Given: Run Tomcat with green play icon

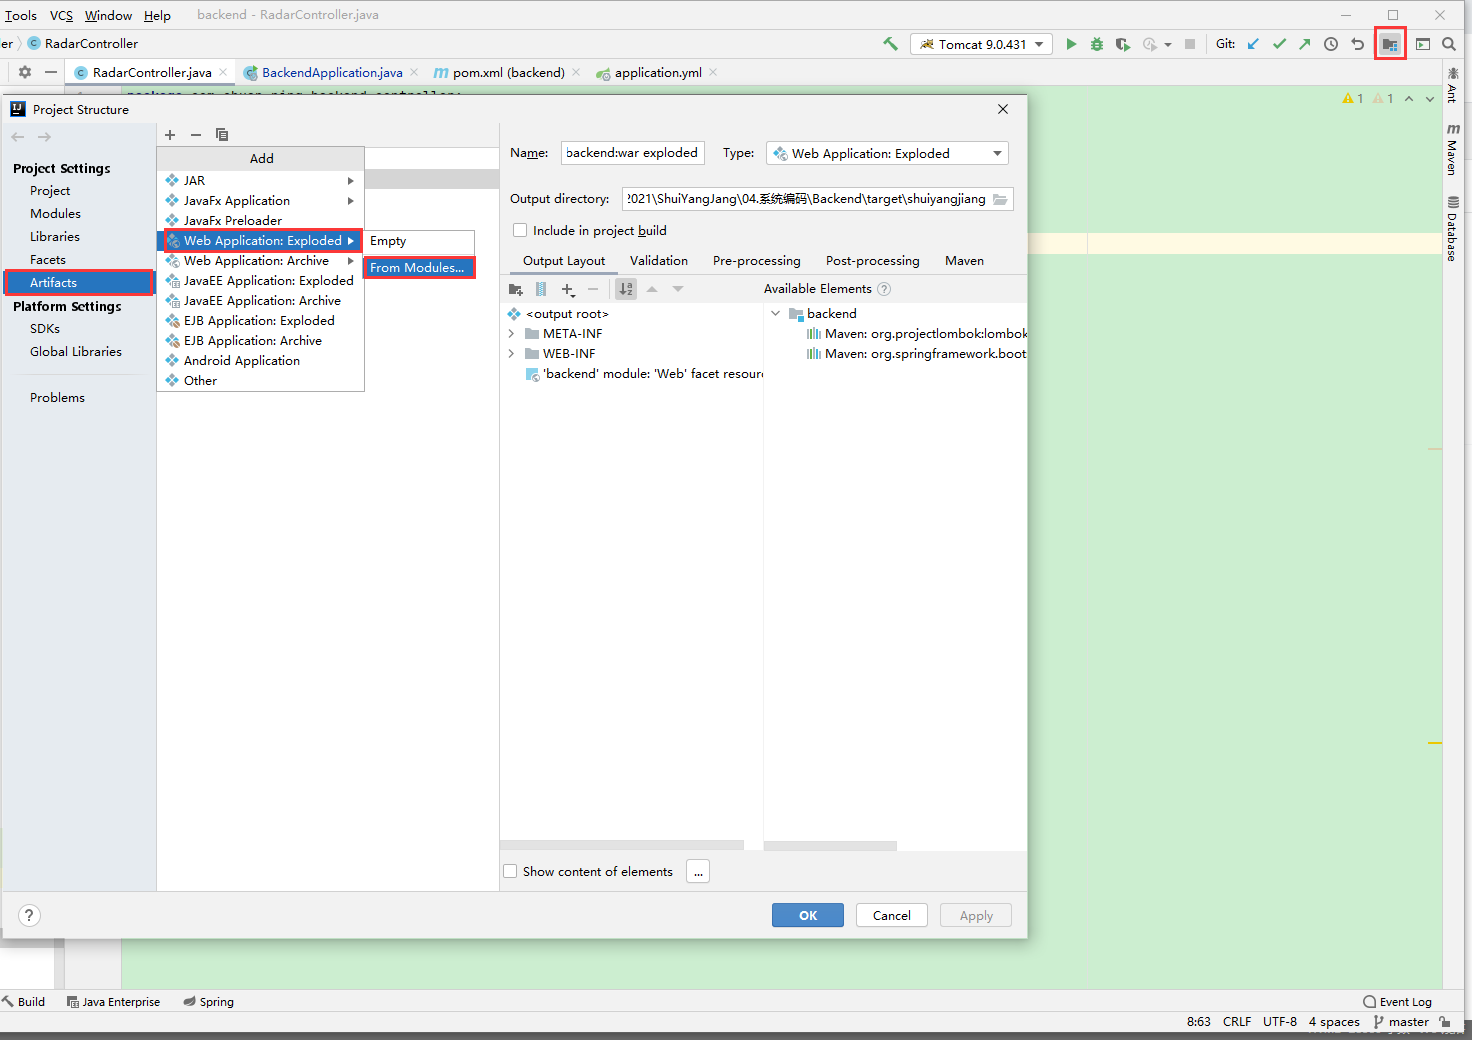Looking at the screenshot, I should [x=1071, y=44].
